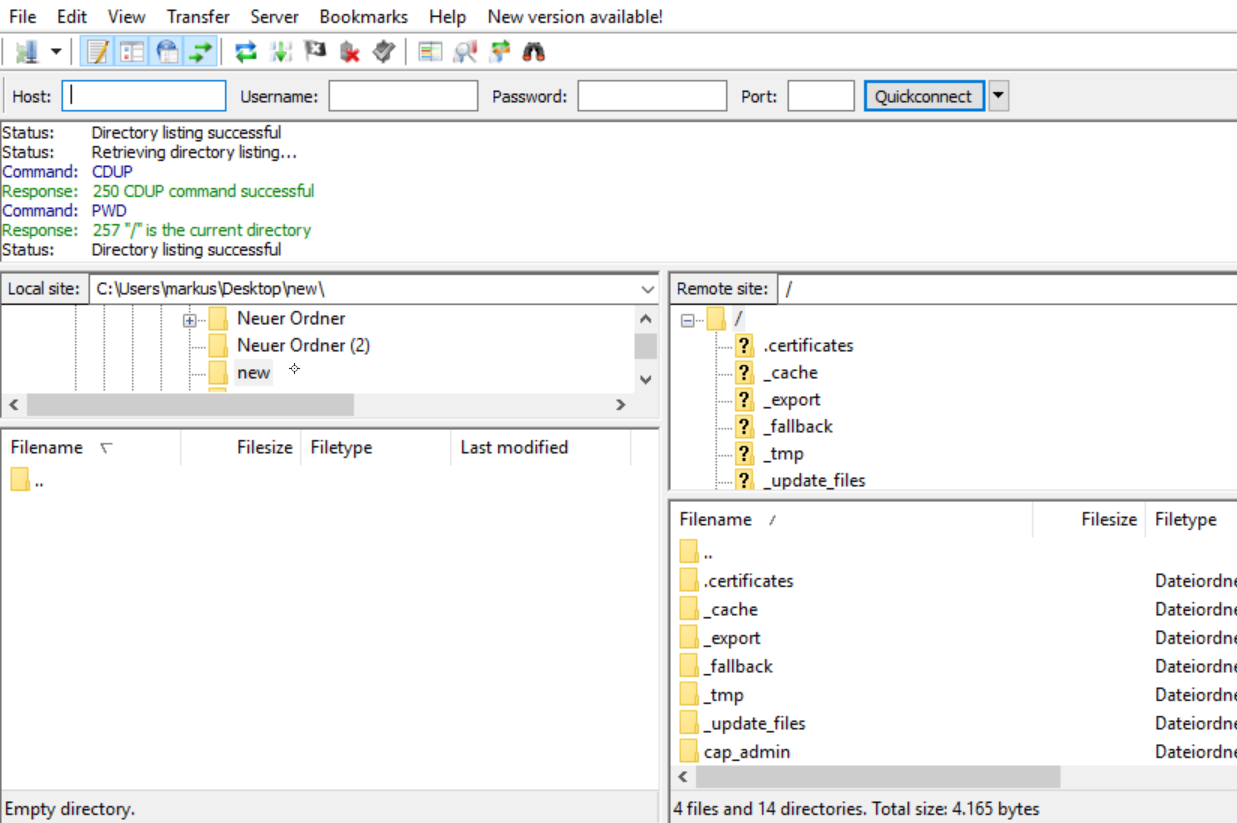Viewport: 1237px width, 823px height.
Task: Toggle synchronized browsing icon
Action: 500,51
